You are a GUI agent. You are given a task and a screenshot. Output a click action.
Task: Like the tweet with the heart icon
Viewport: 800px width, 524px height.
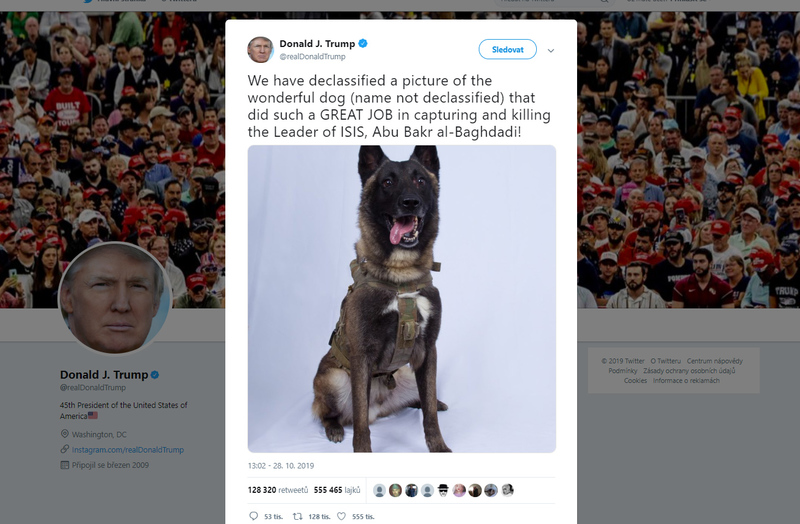[x=341, y=516]
